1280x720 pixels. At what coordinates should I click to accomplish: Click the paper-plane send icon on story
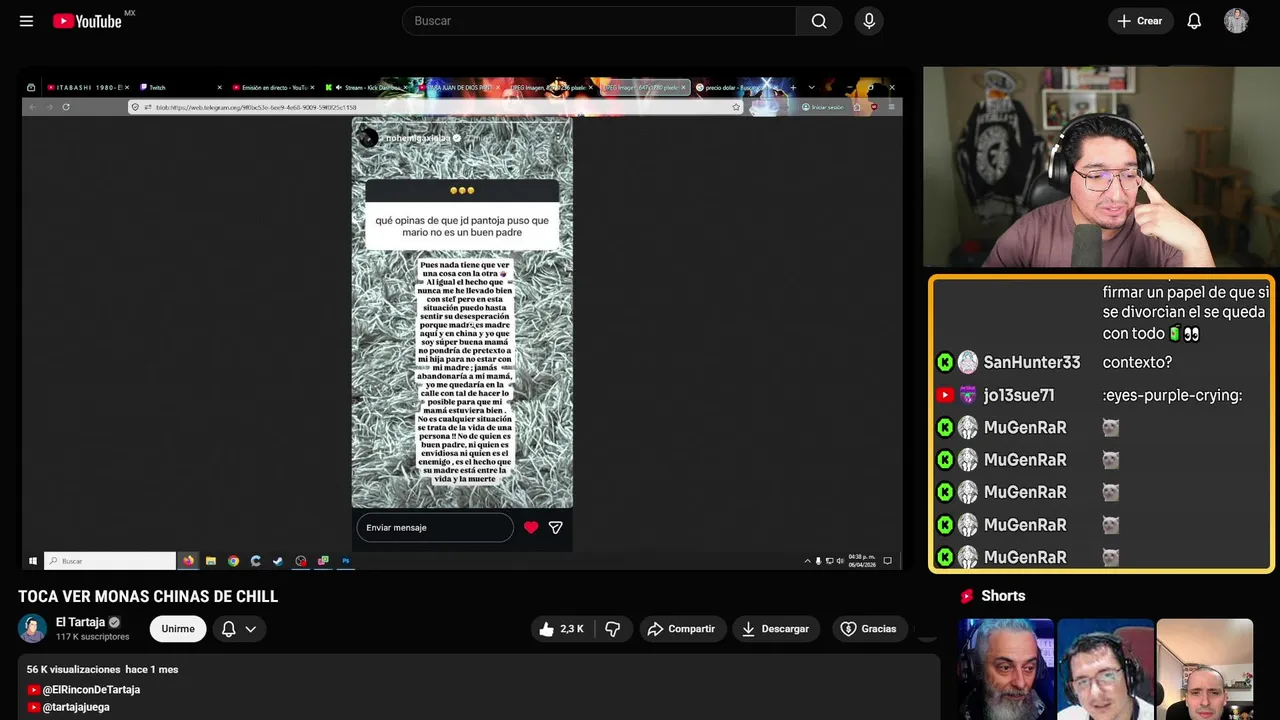(556, 528)
